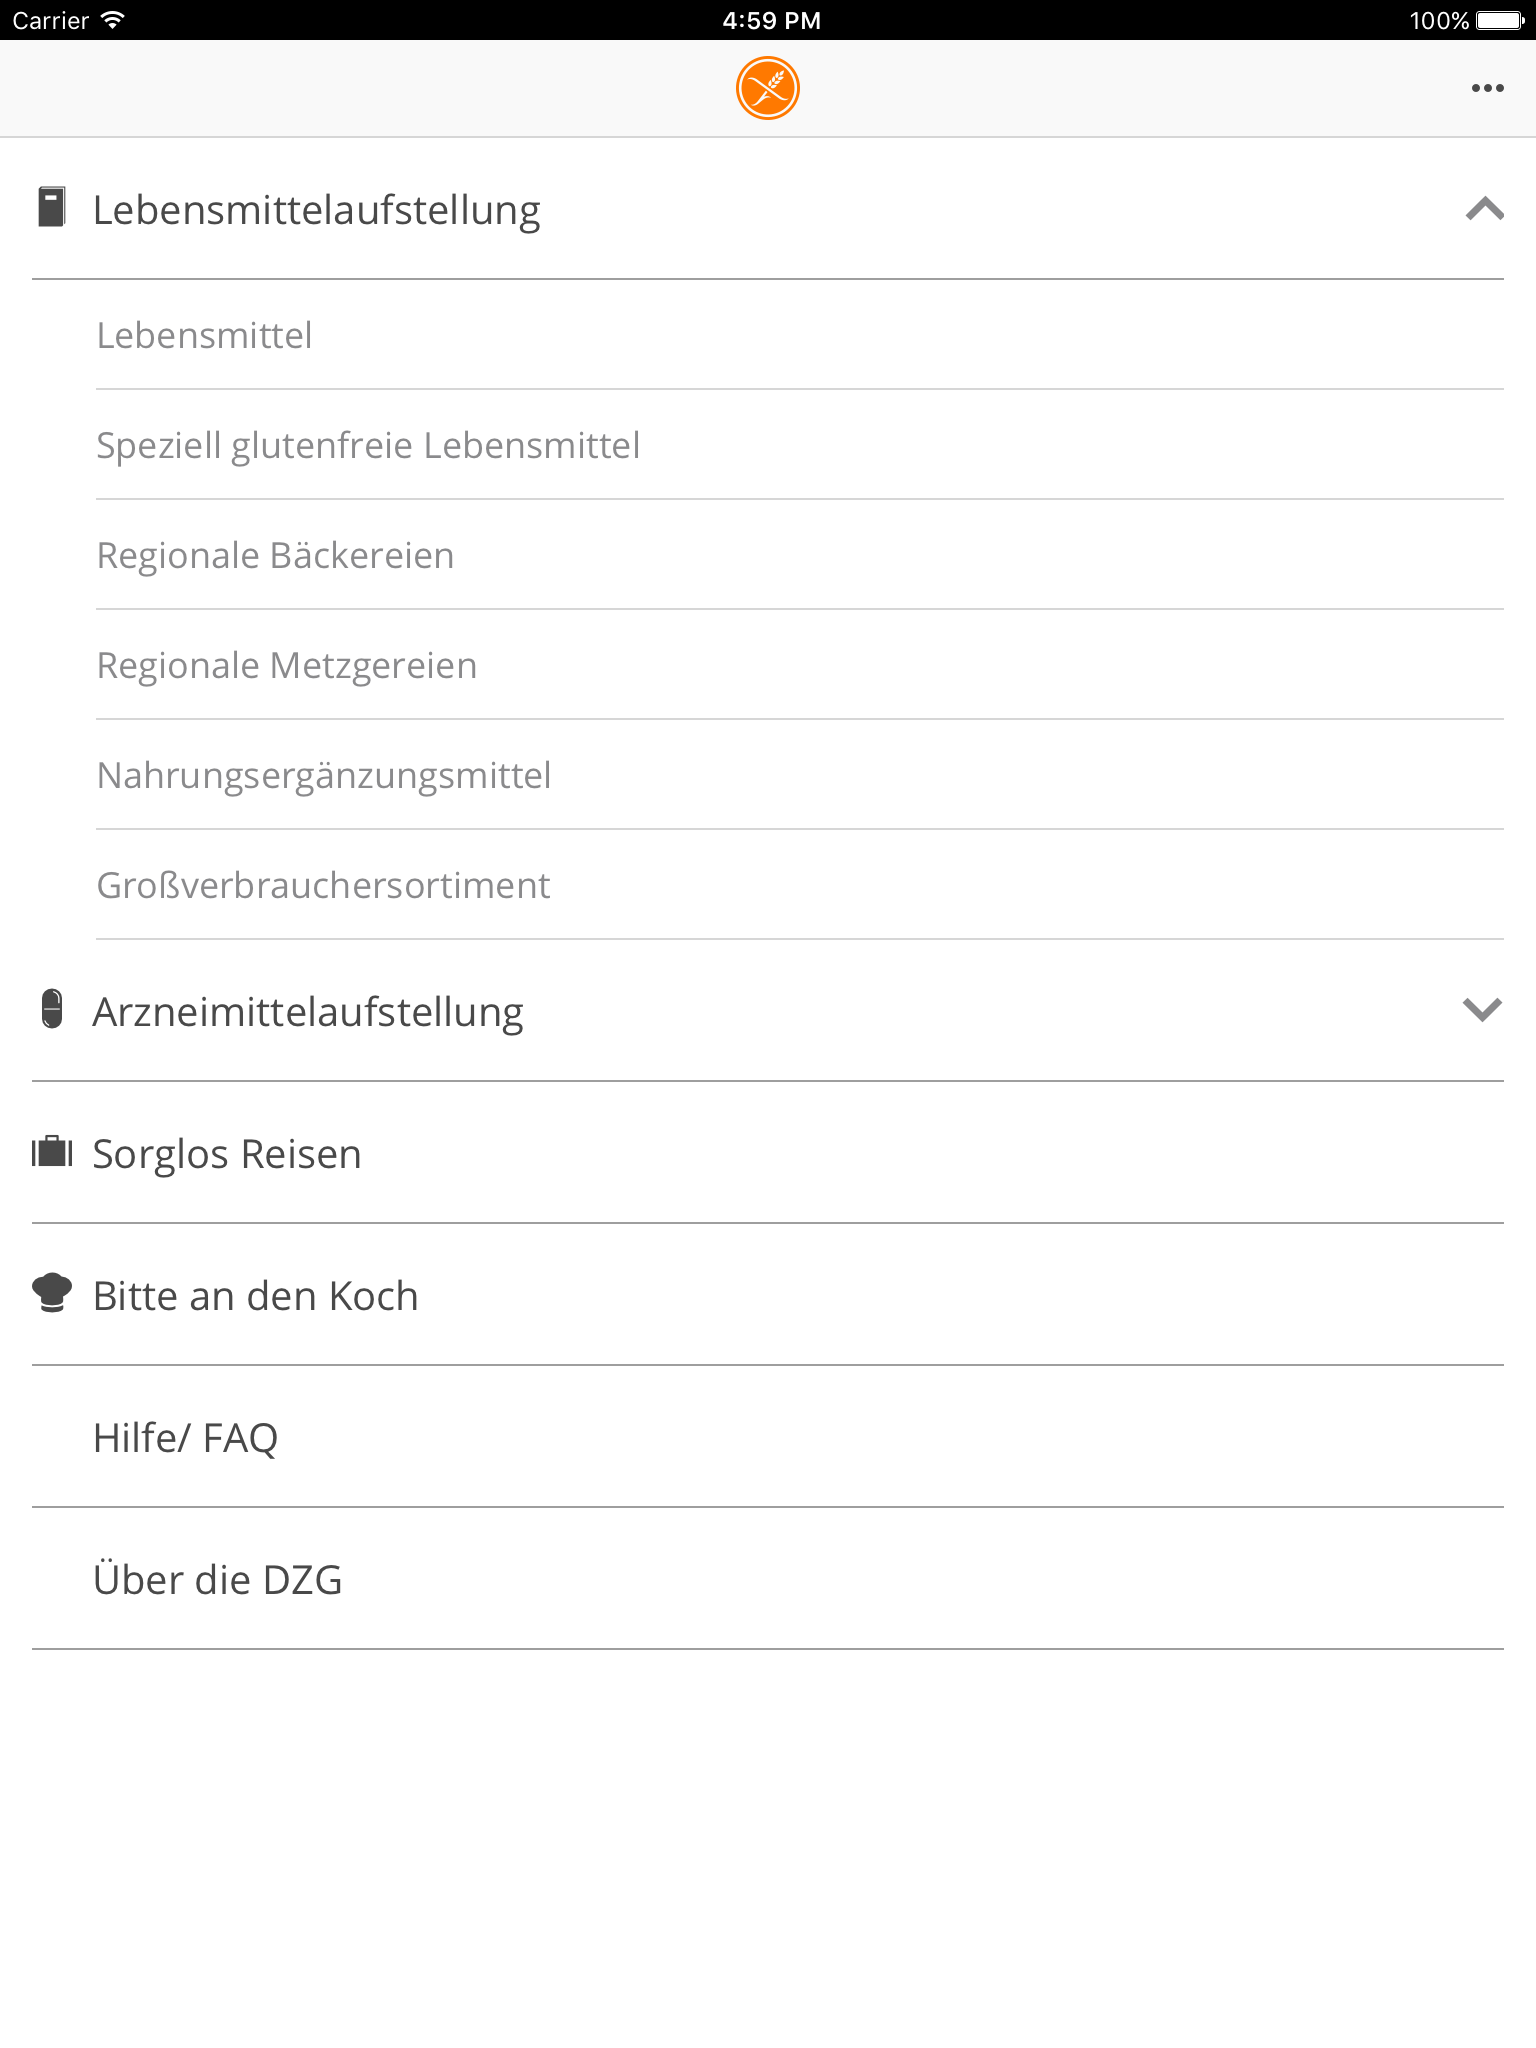
Task: Open Speziell glutenfreie Lebensmittel
Action: click(368, 444)
